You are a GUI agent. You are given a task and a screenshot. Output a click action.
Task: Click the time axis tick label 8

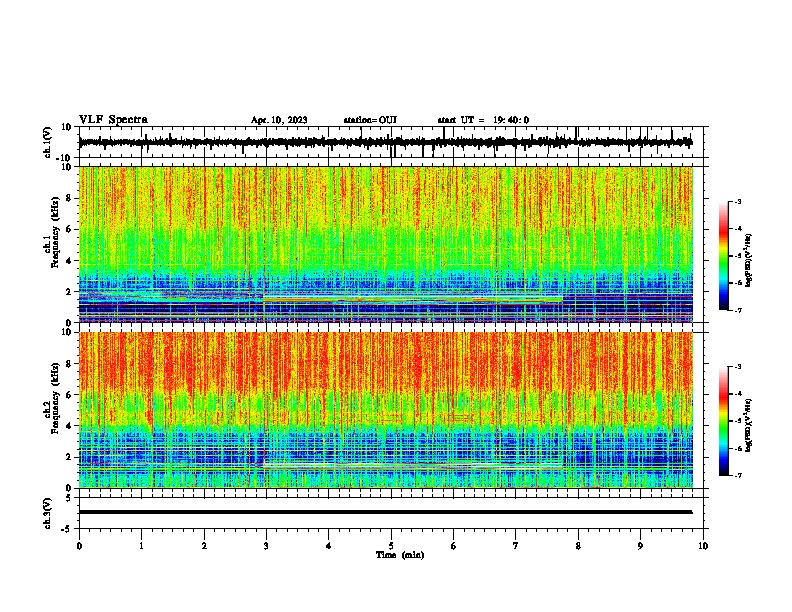click(578, 546)
